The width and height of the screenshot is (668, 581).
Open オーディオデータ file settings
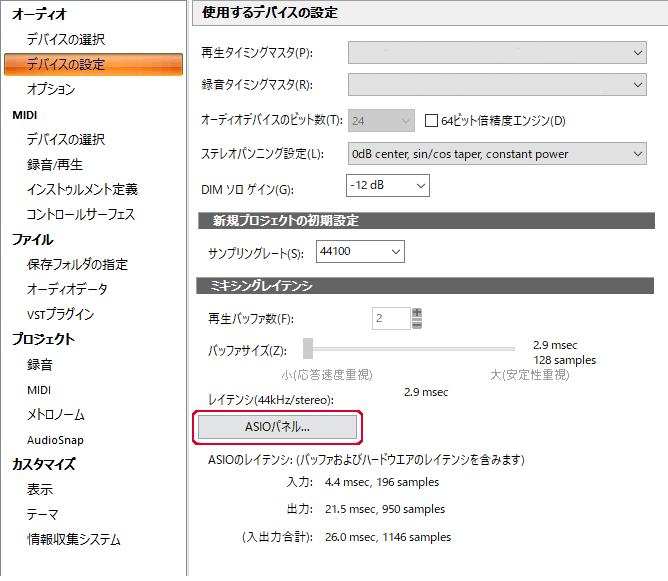67,289
